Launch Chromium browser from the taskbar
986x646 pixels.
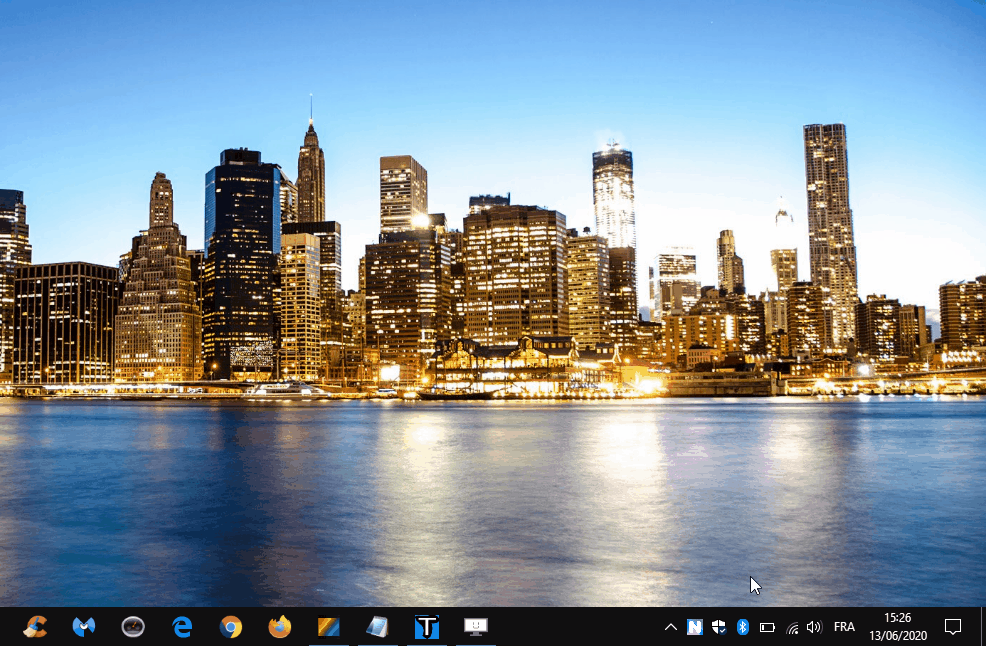point(231,627)
